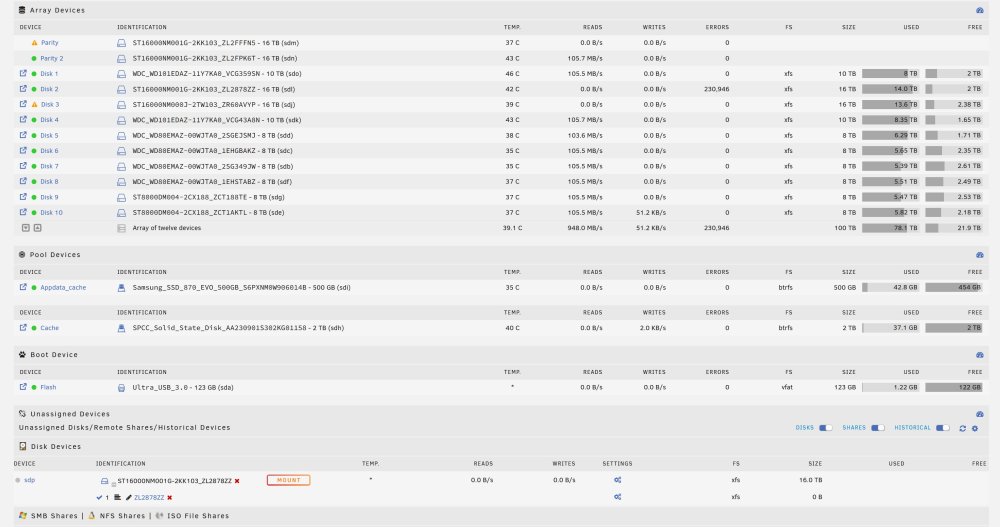Click array total used bar 78.1 TB
The image size is (1000, 527).
(x=890, y=228)
